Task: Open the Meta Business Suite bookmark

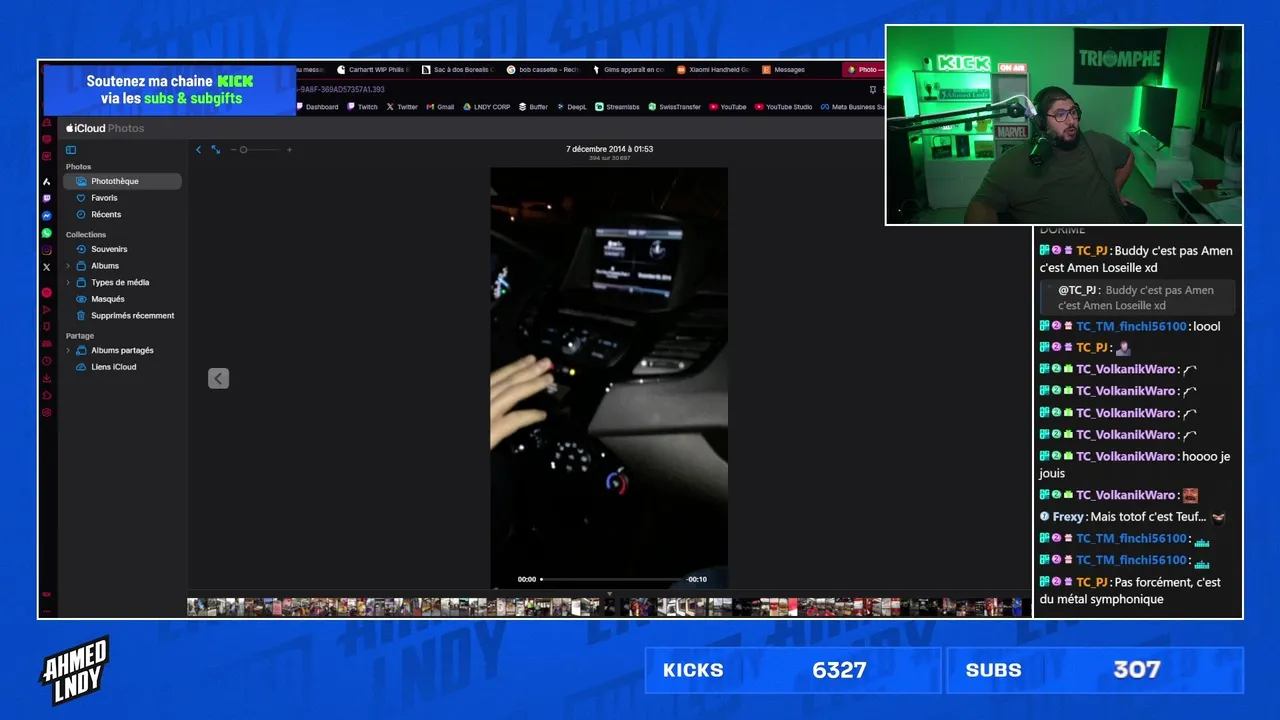Action: coord(852,107)
